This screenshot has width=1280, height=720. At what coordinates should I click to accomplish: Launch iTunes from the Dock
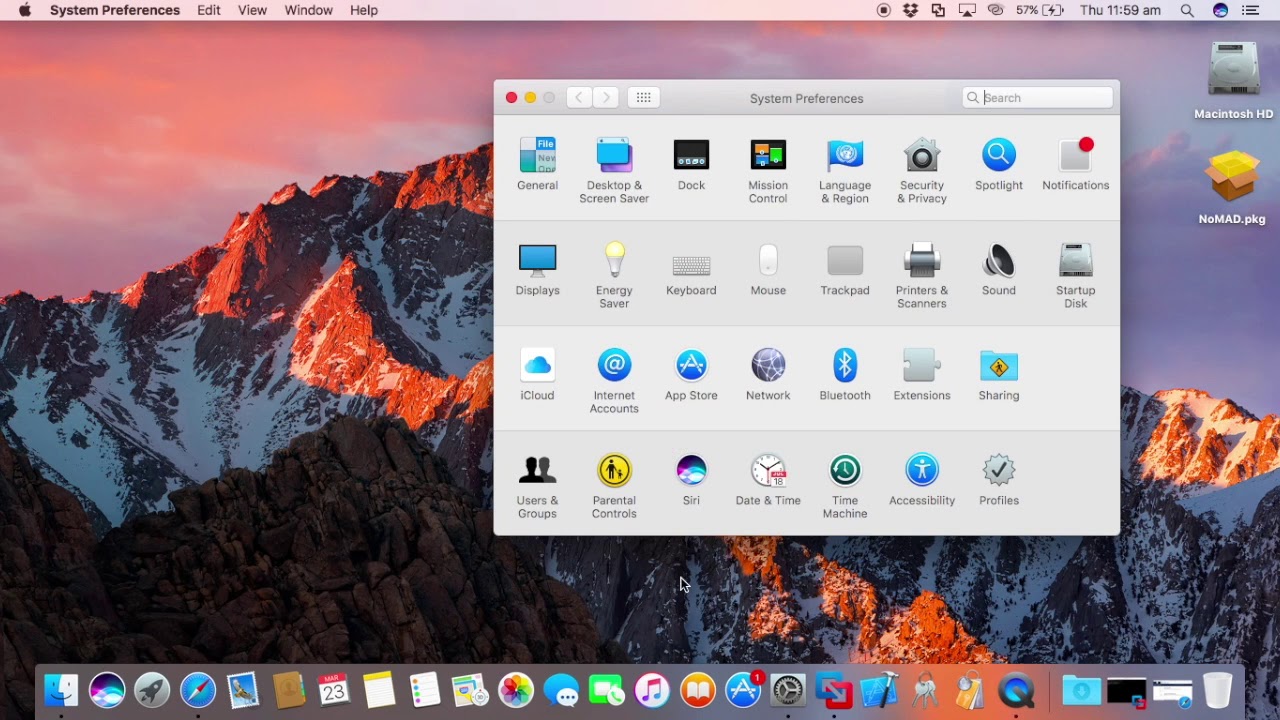click(x=652, y=690)
